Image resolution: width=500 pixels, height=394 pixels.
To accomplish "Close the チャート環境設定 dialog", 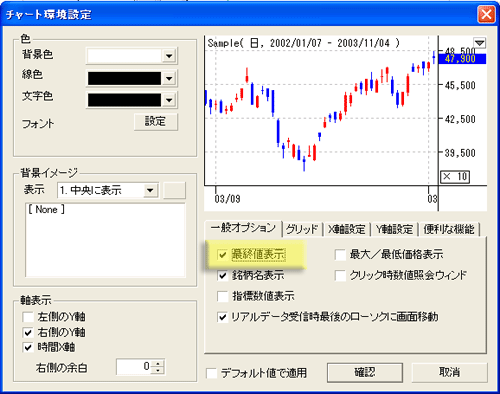I will coord(486,15).
